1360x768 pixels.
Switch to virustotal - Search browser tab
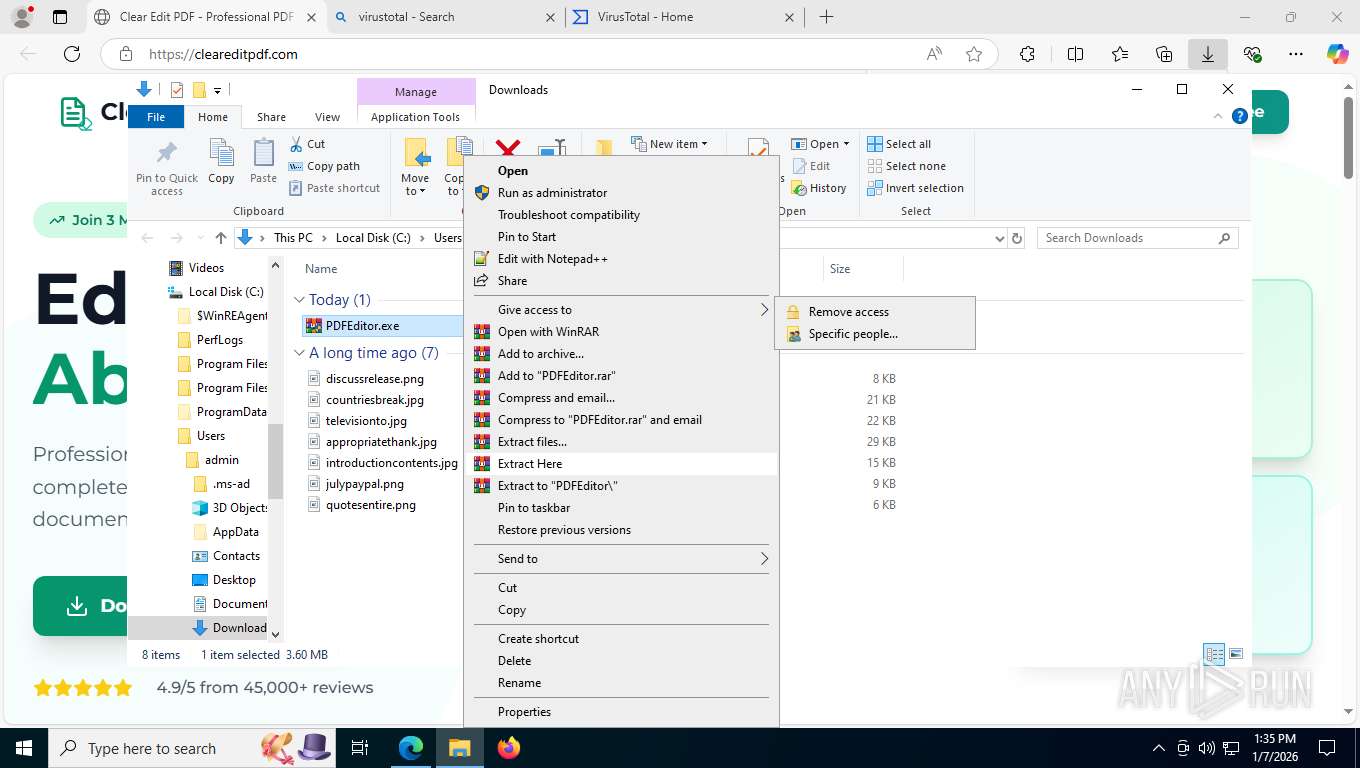click(x=444, y=17)
